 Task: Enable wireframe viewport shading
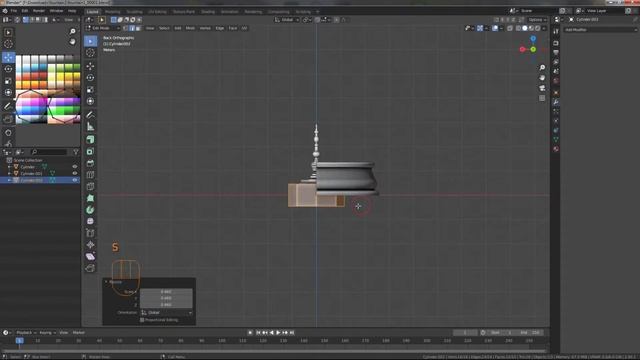pos(518,28)
